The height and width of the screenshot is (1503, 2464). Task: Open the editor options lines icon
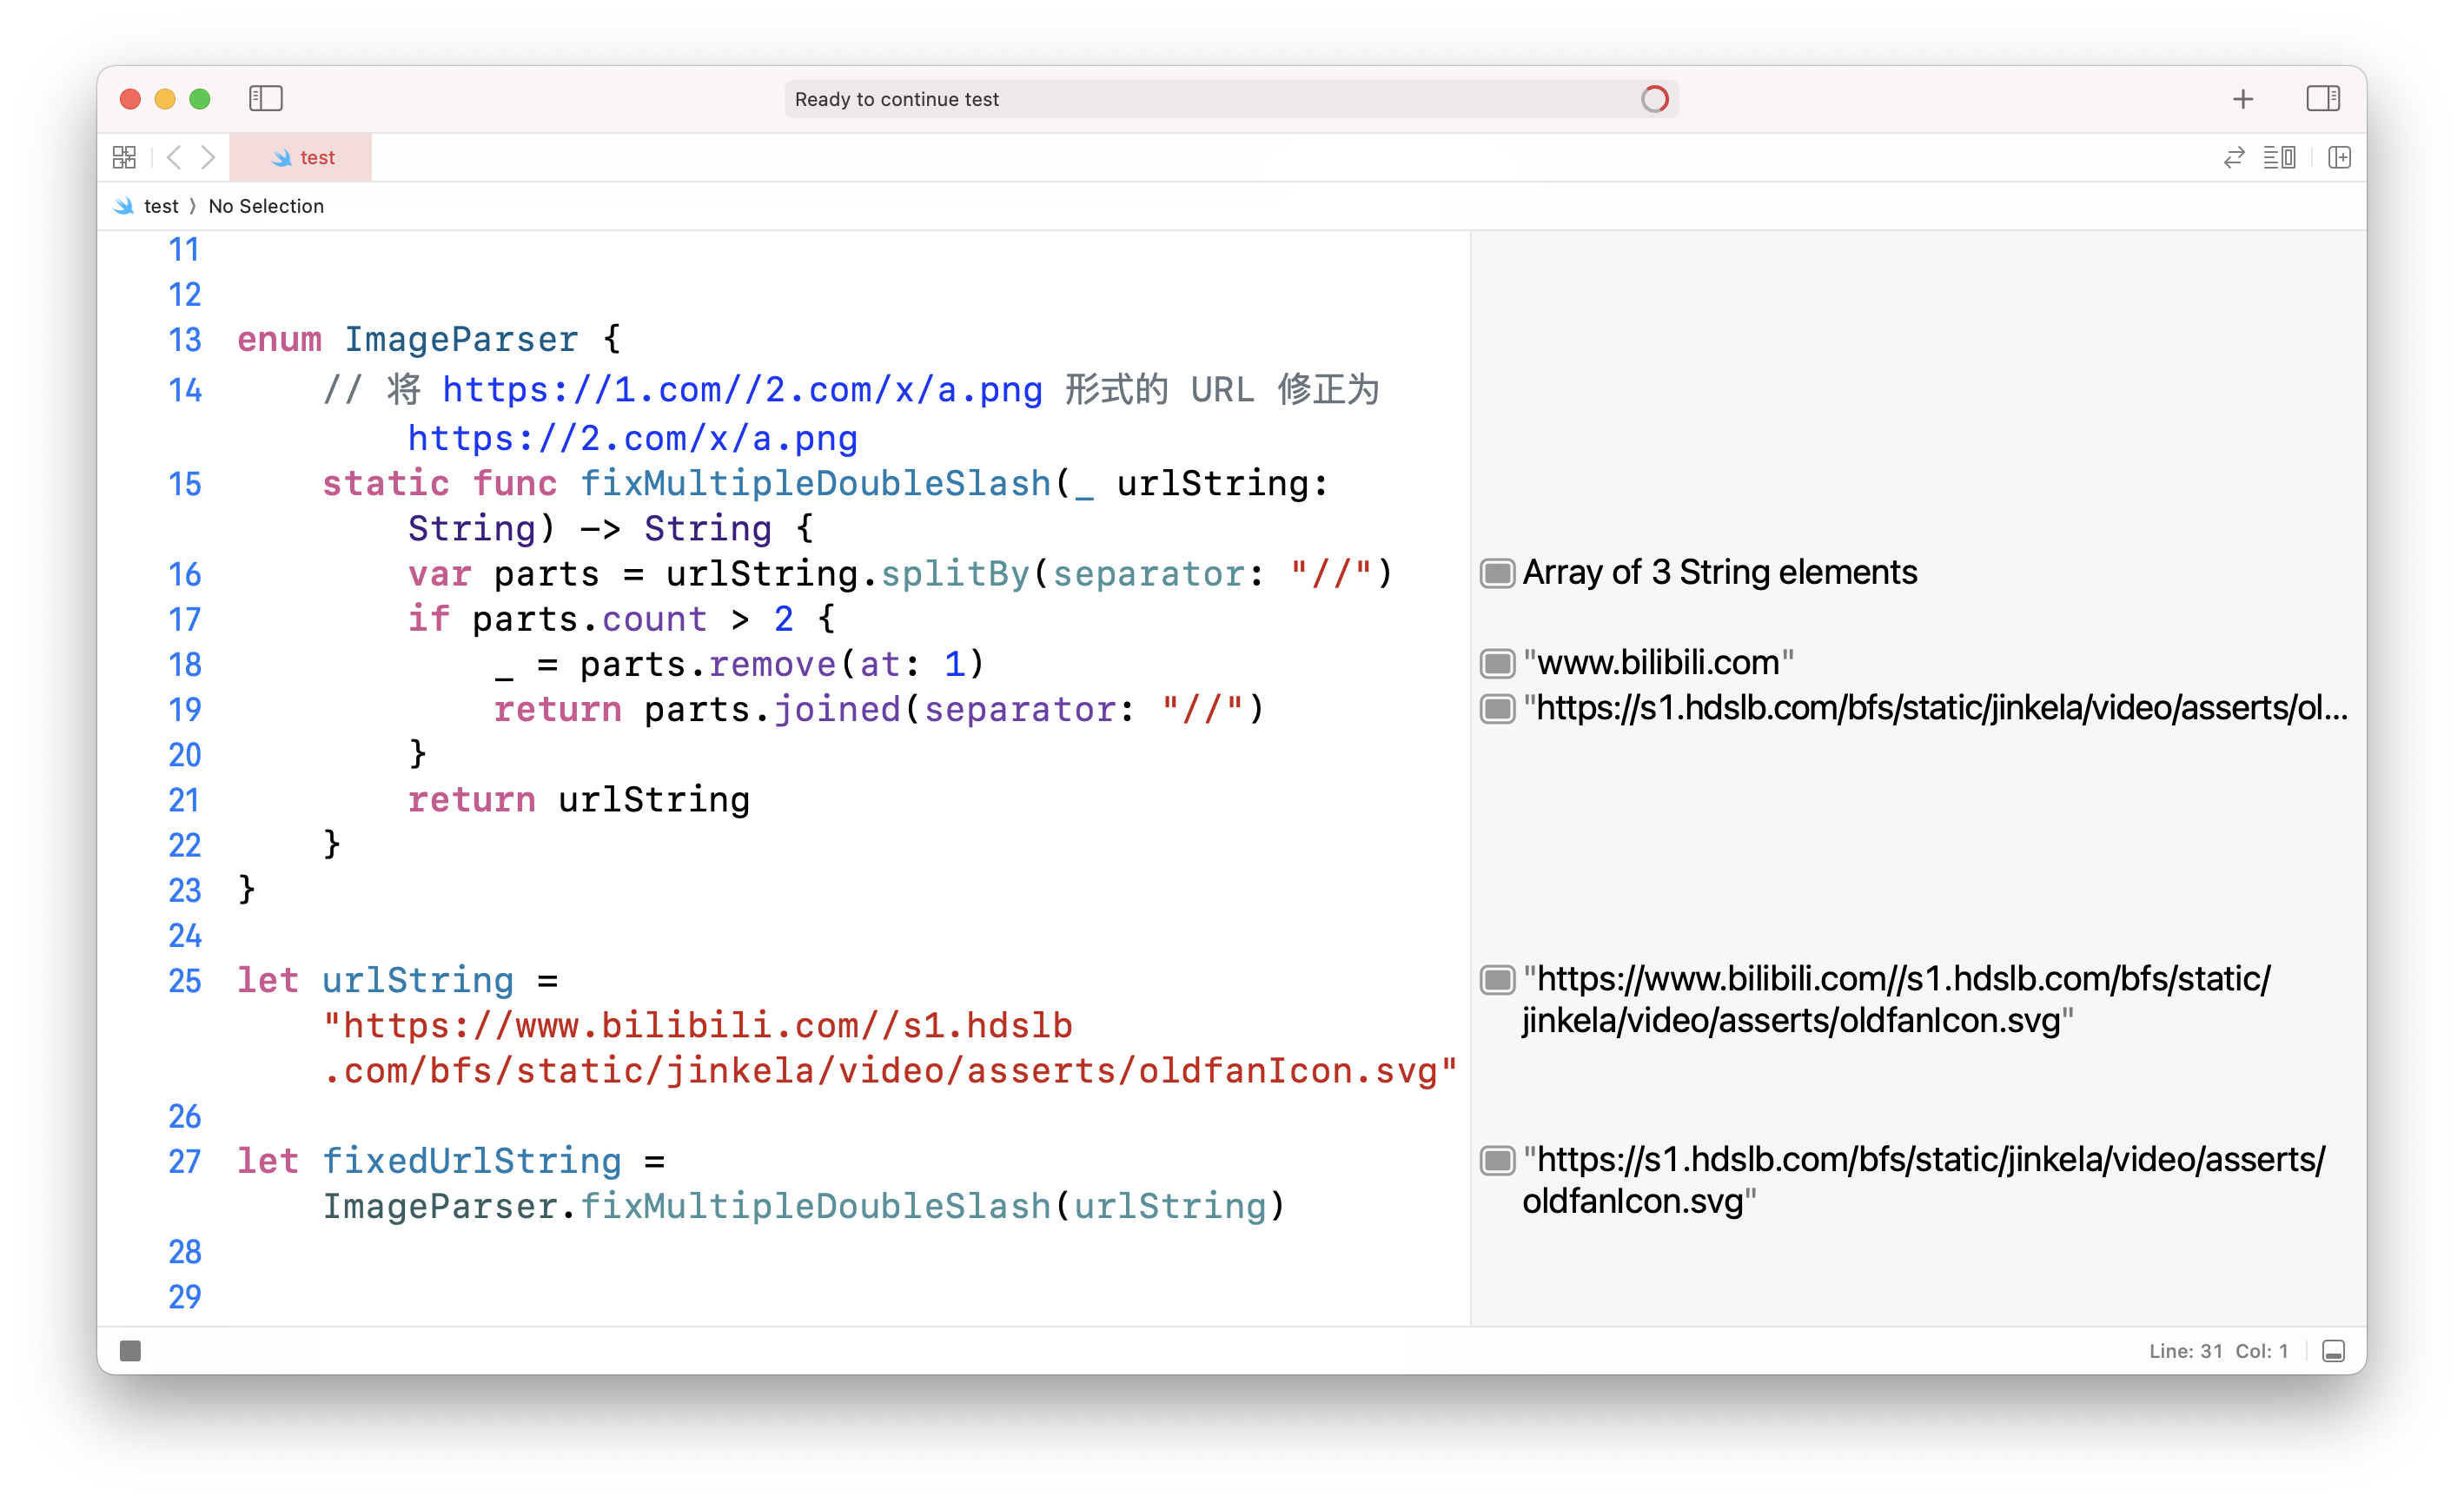coord(2280,157)
